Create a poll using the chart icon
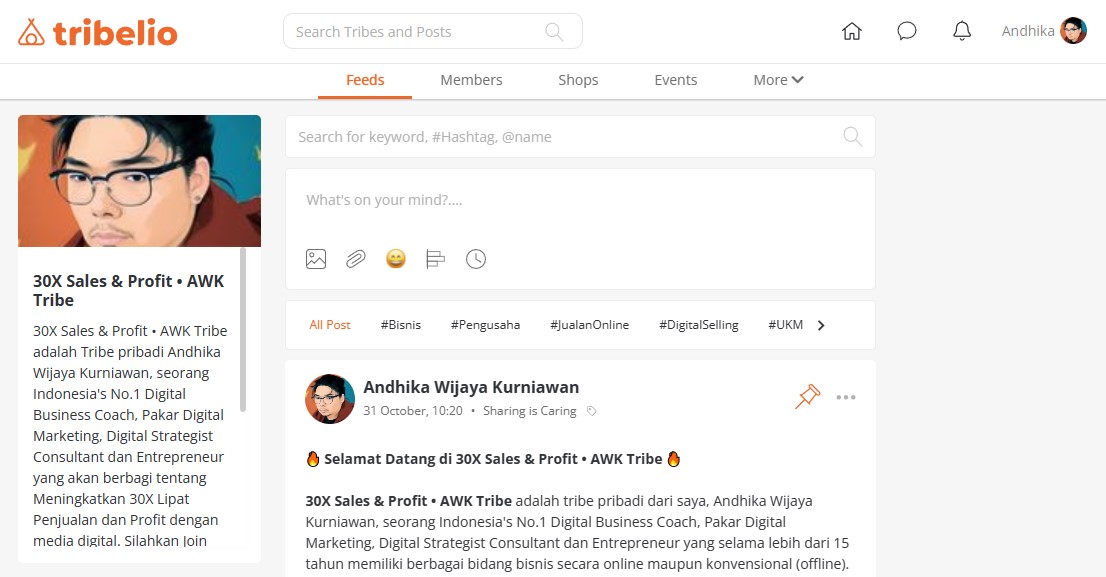The image size is (1106, 577). click(435, 259)
